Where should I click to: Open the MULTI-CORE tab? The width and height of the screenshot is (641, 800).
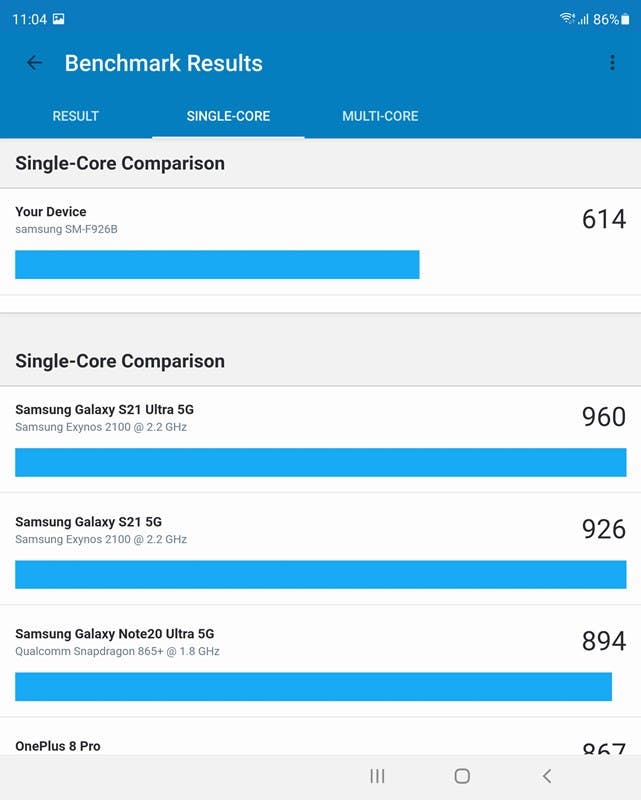380,116
